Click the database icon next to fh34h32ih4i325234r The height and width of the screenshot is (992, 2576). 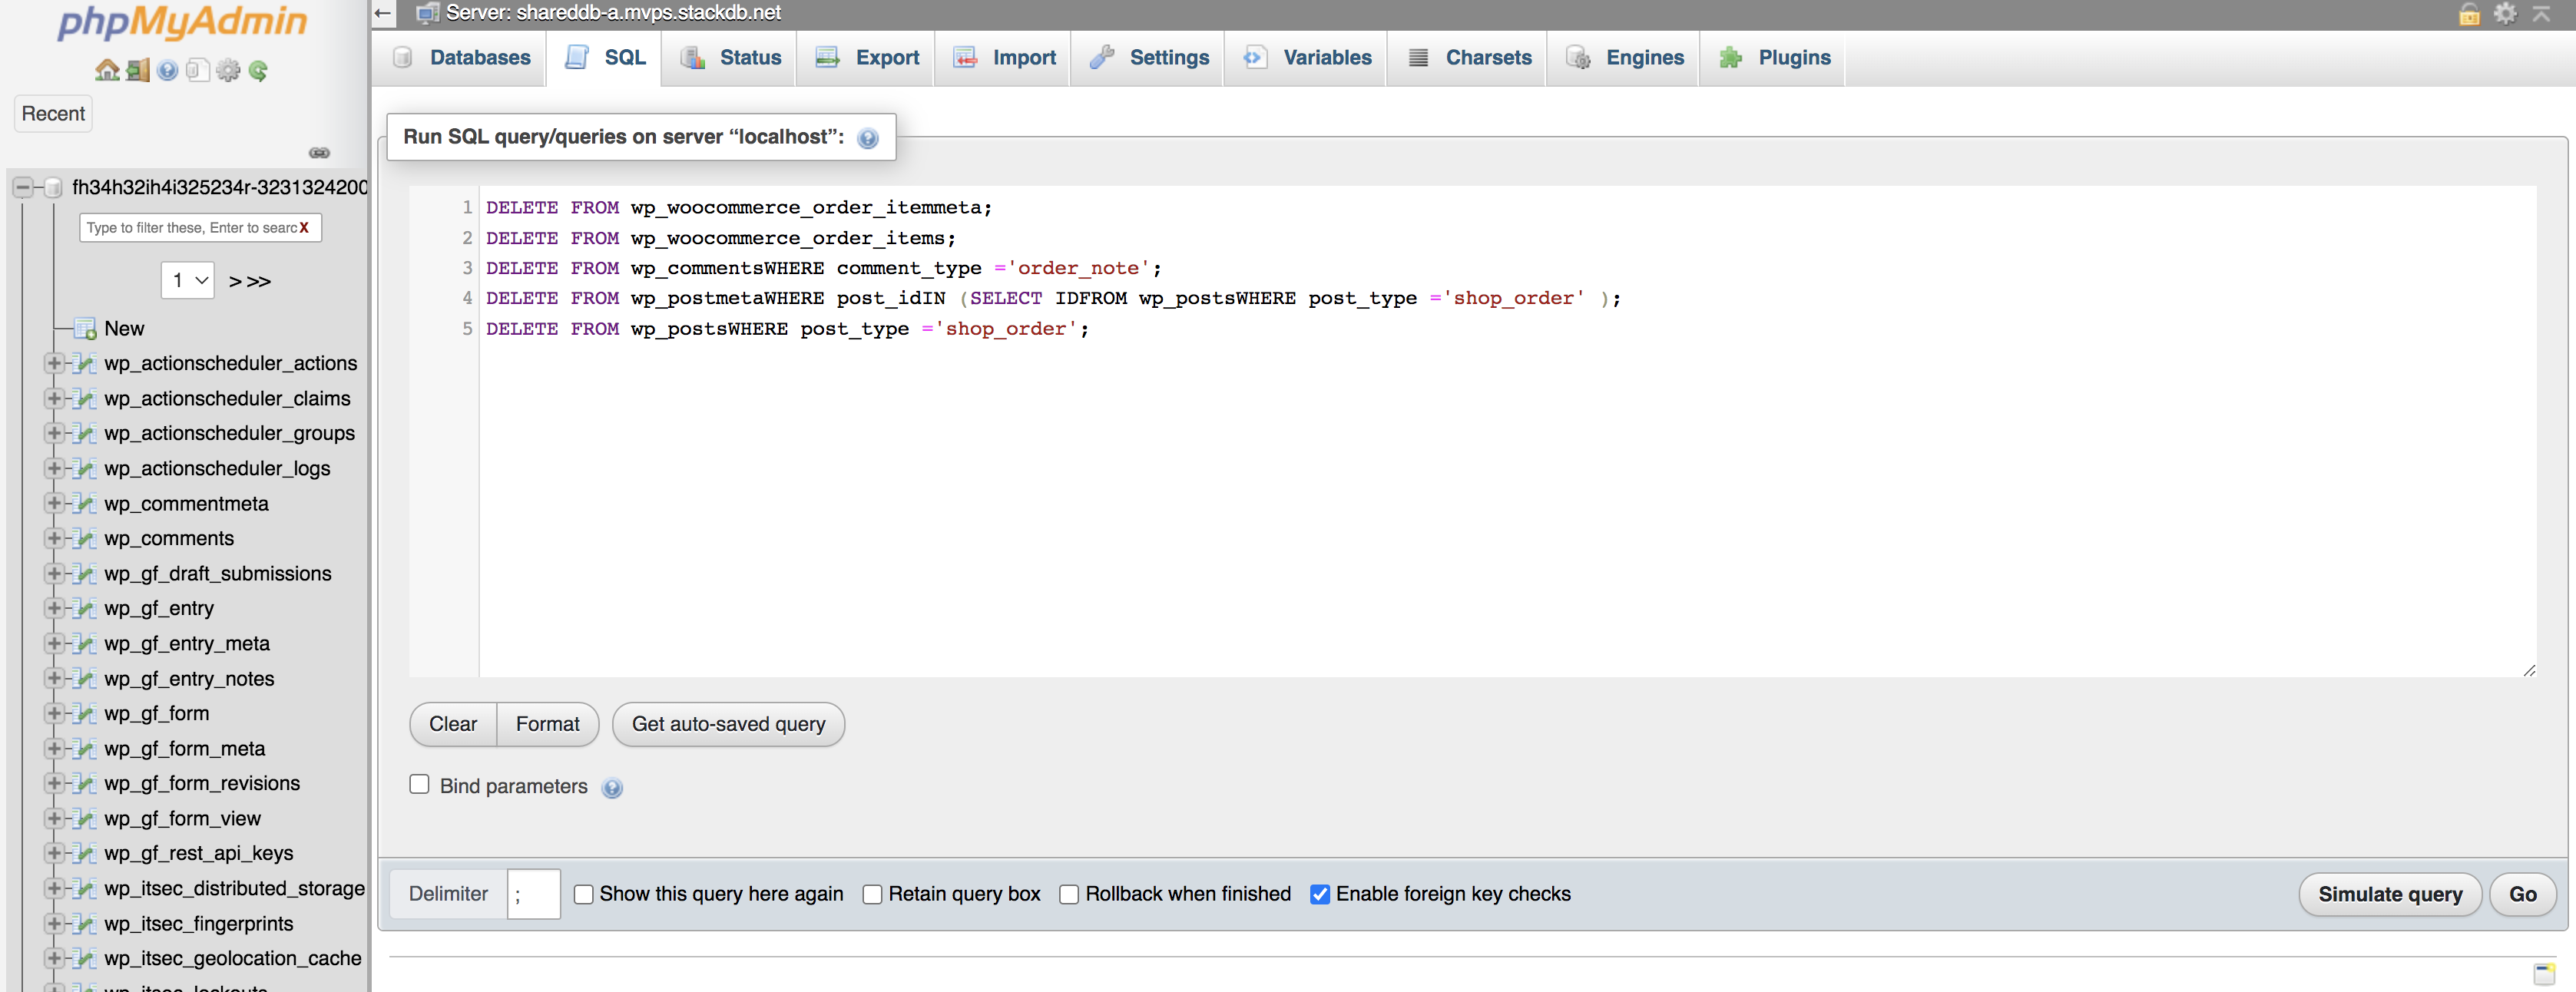54,187
